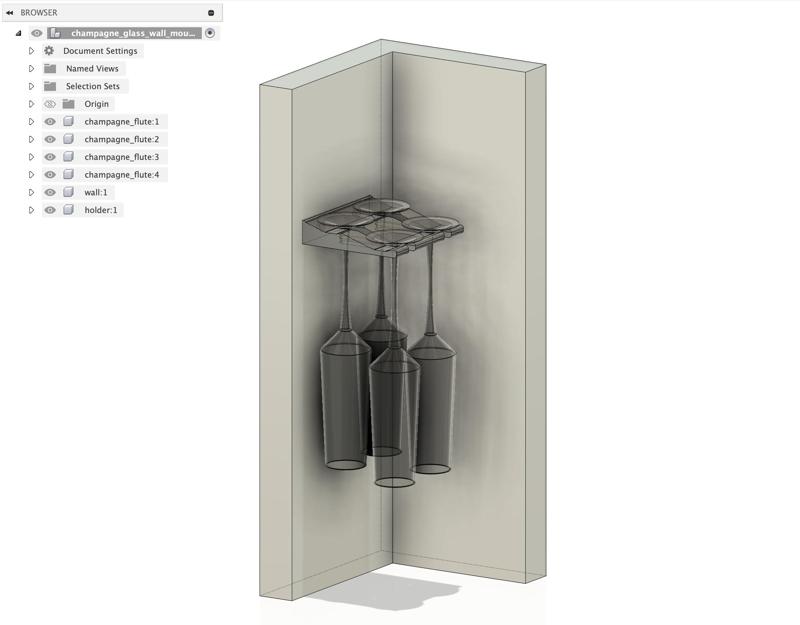Click the wall:1 component cube icon
This screenshot has width=800, height=625.
coord(68,192)
